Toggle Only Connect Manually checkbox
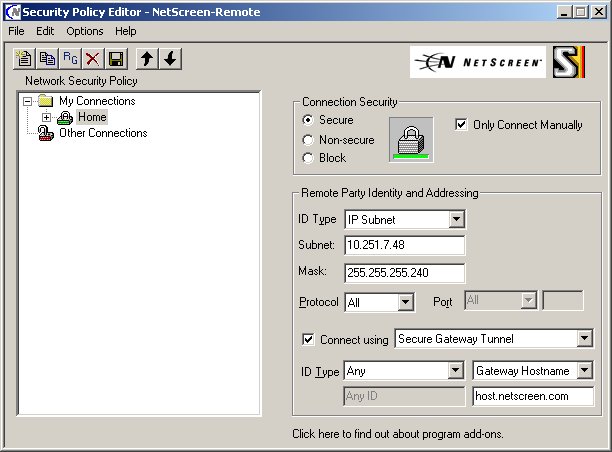Viewport: 612px width, 452px height. point(461,125)
